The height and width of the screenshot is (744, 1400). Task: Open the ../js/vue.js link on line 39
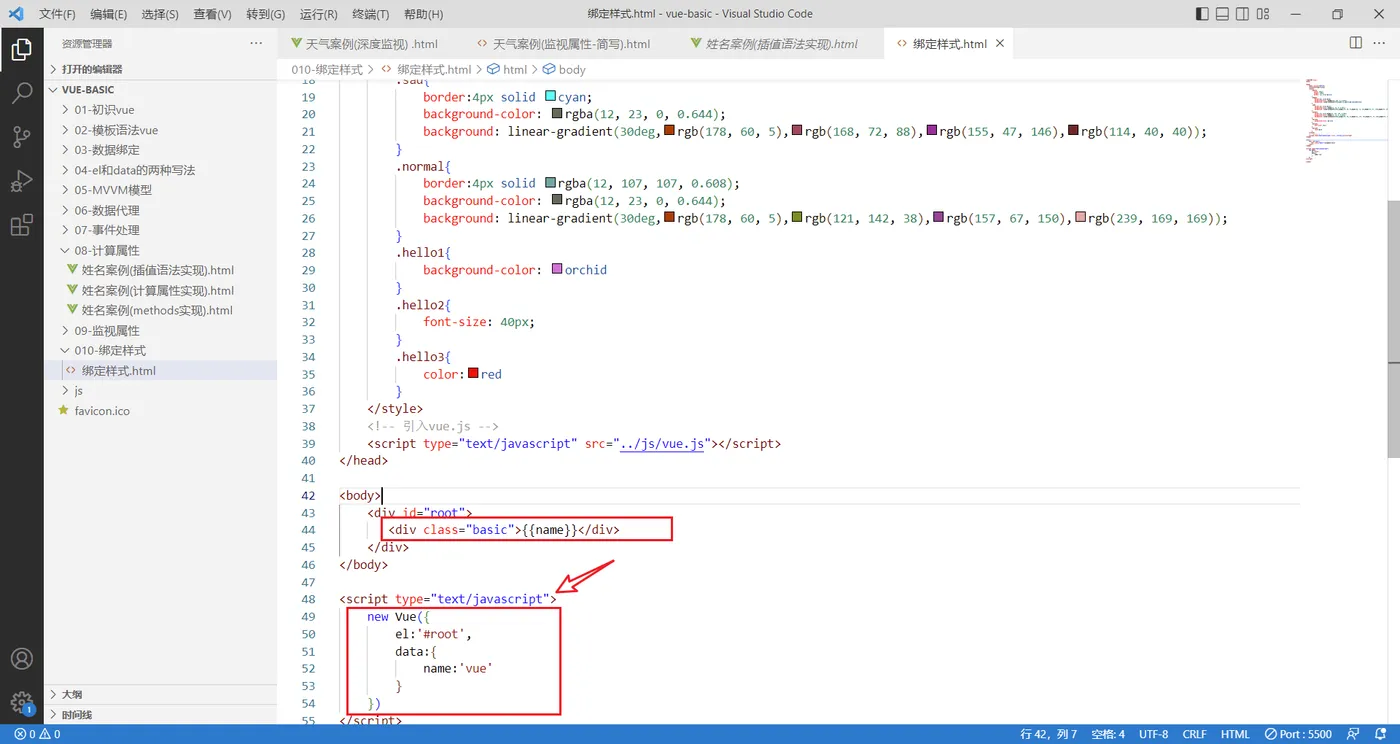coord(663,443)
